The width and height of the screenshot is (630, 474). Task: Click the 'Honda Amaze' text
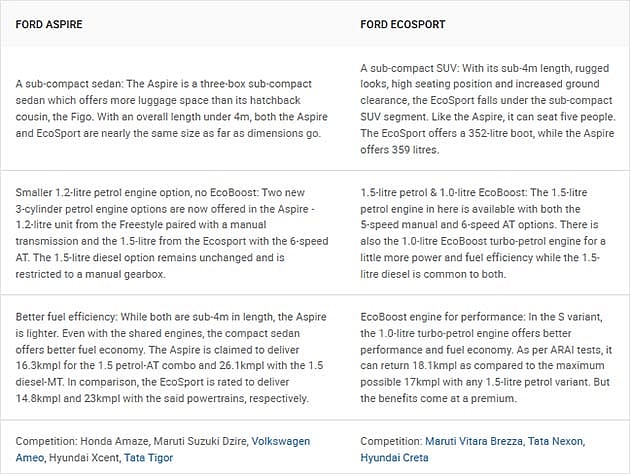click(114, 441)
